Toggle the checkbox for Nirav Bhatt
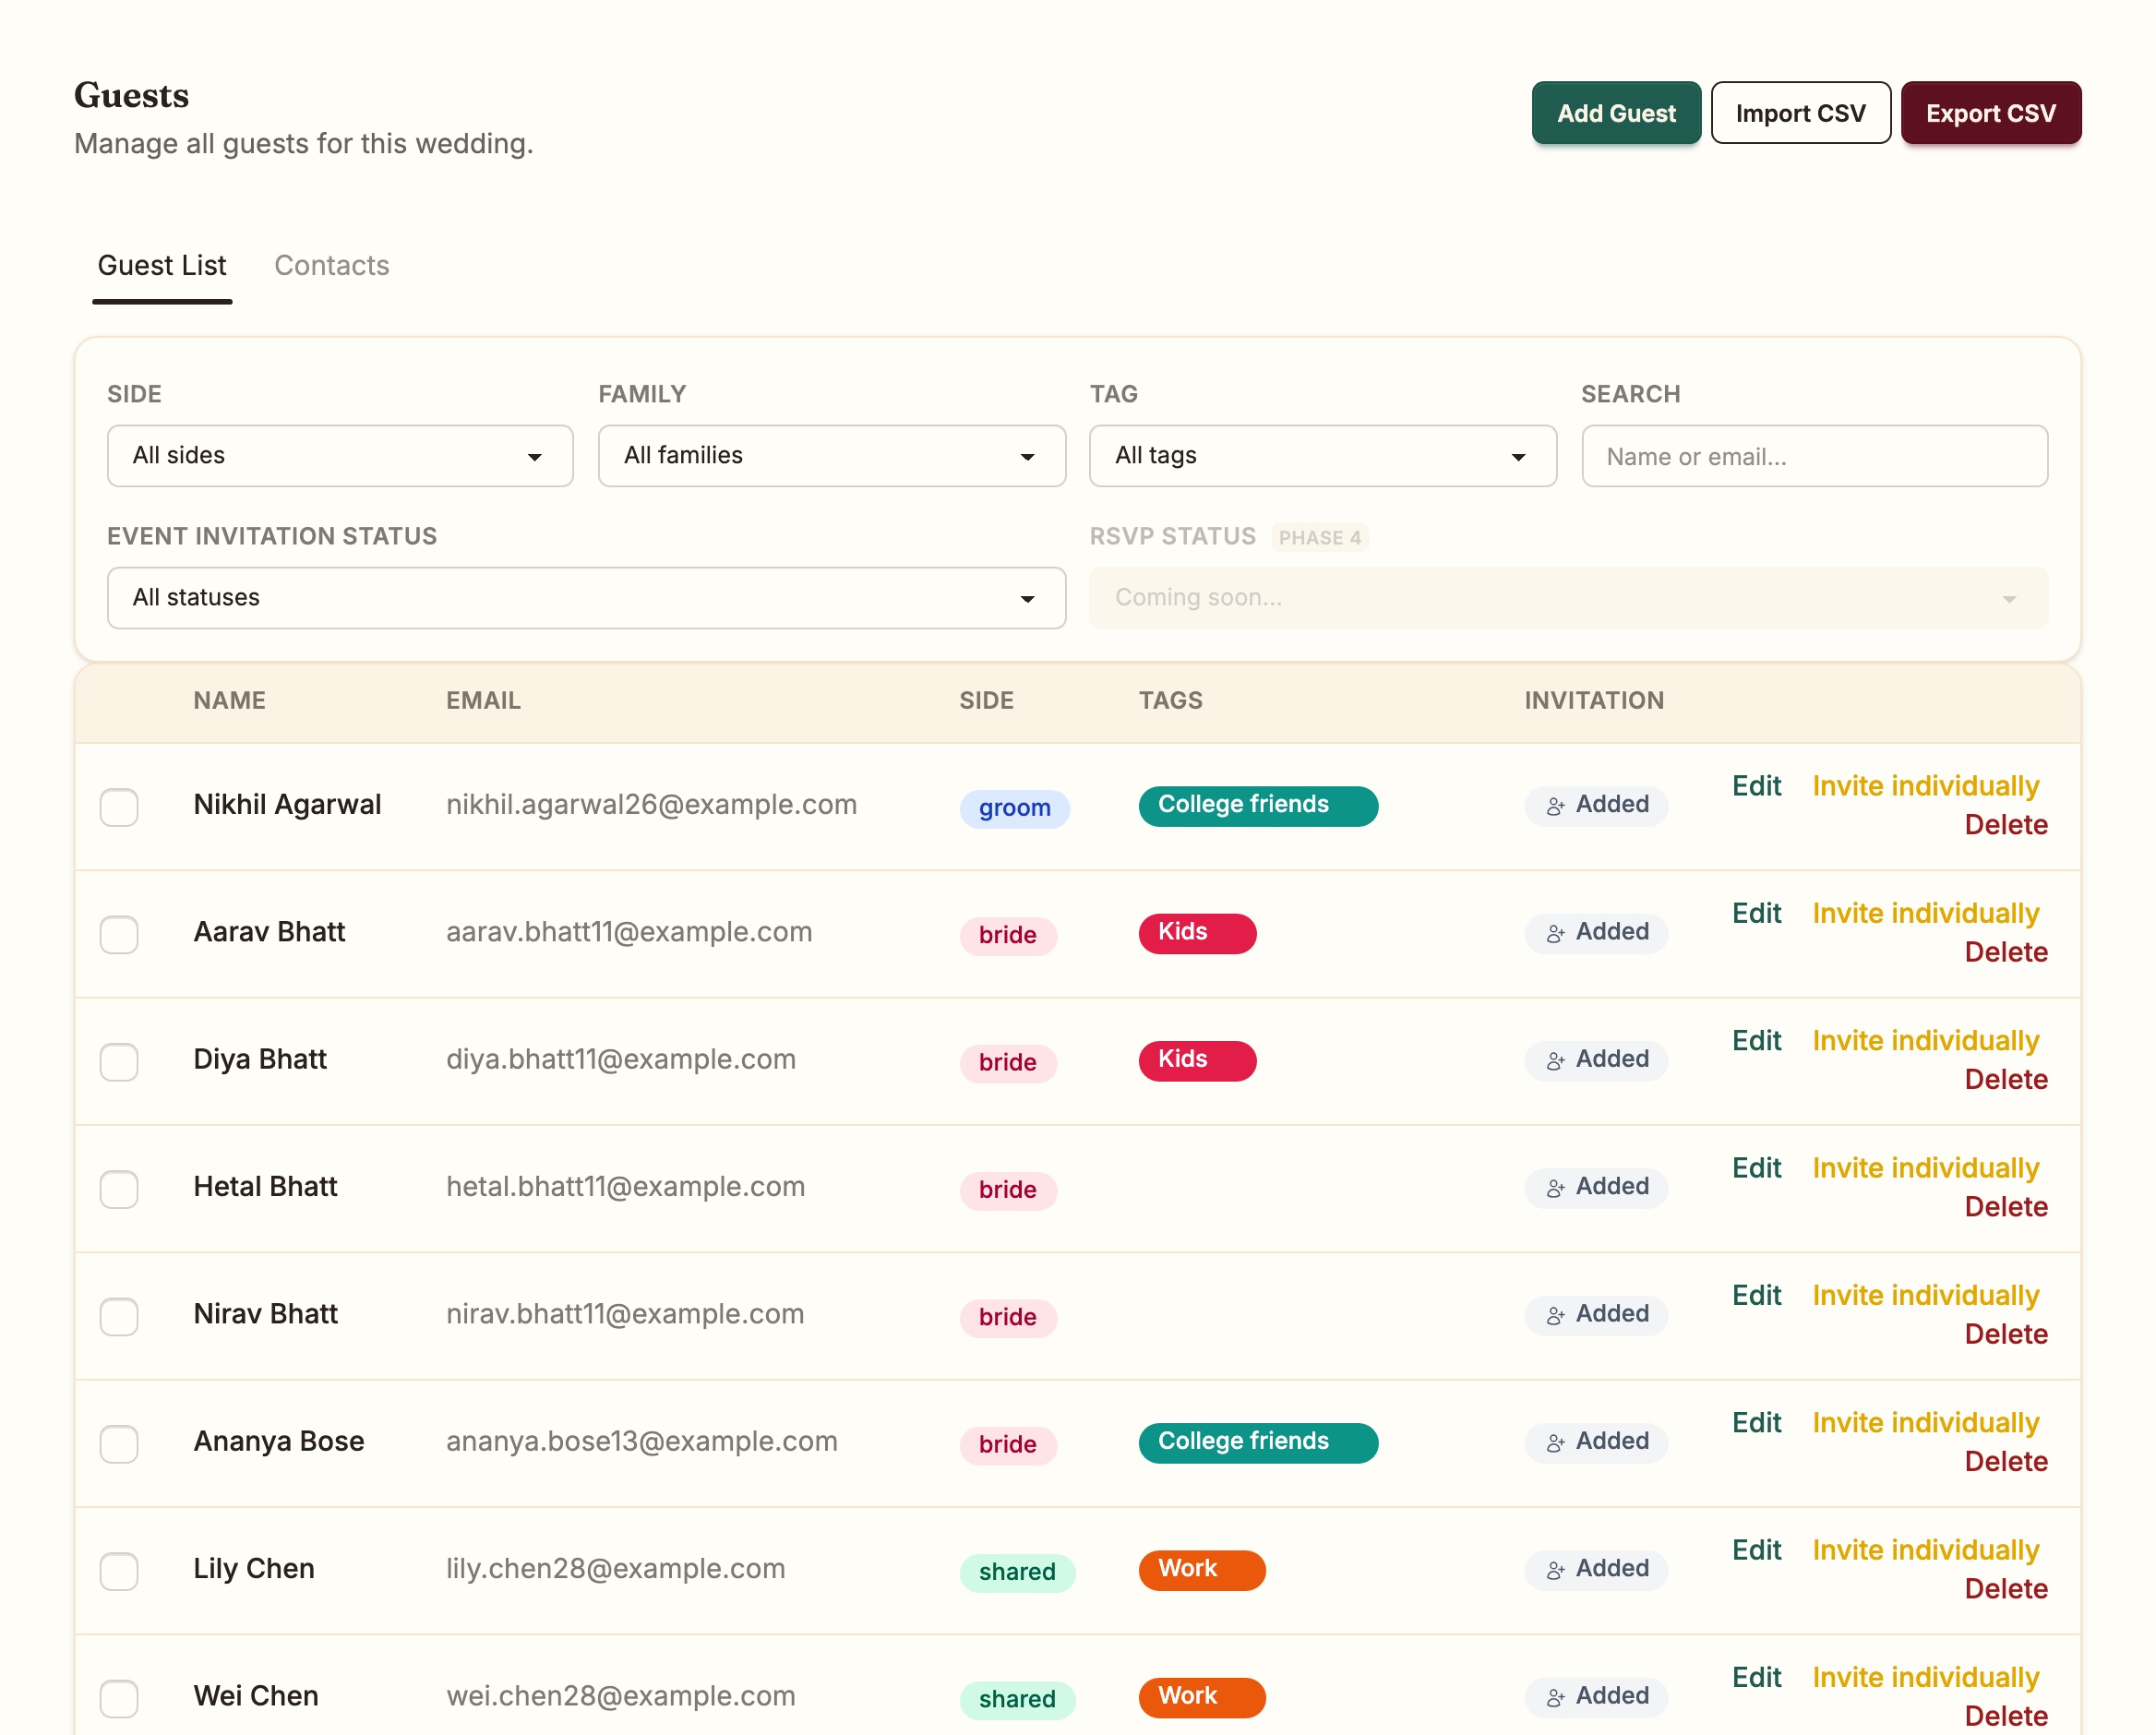2156x1735 pixels. tap(119, 1316)
